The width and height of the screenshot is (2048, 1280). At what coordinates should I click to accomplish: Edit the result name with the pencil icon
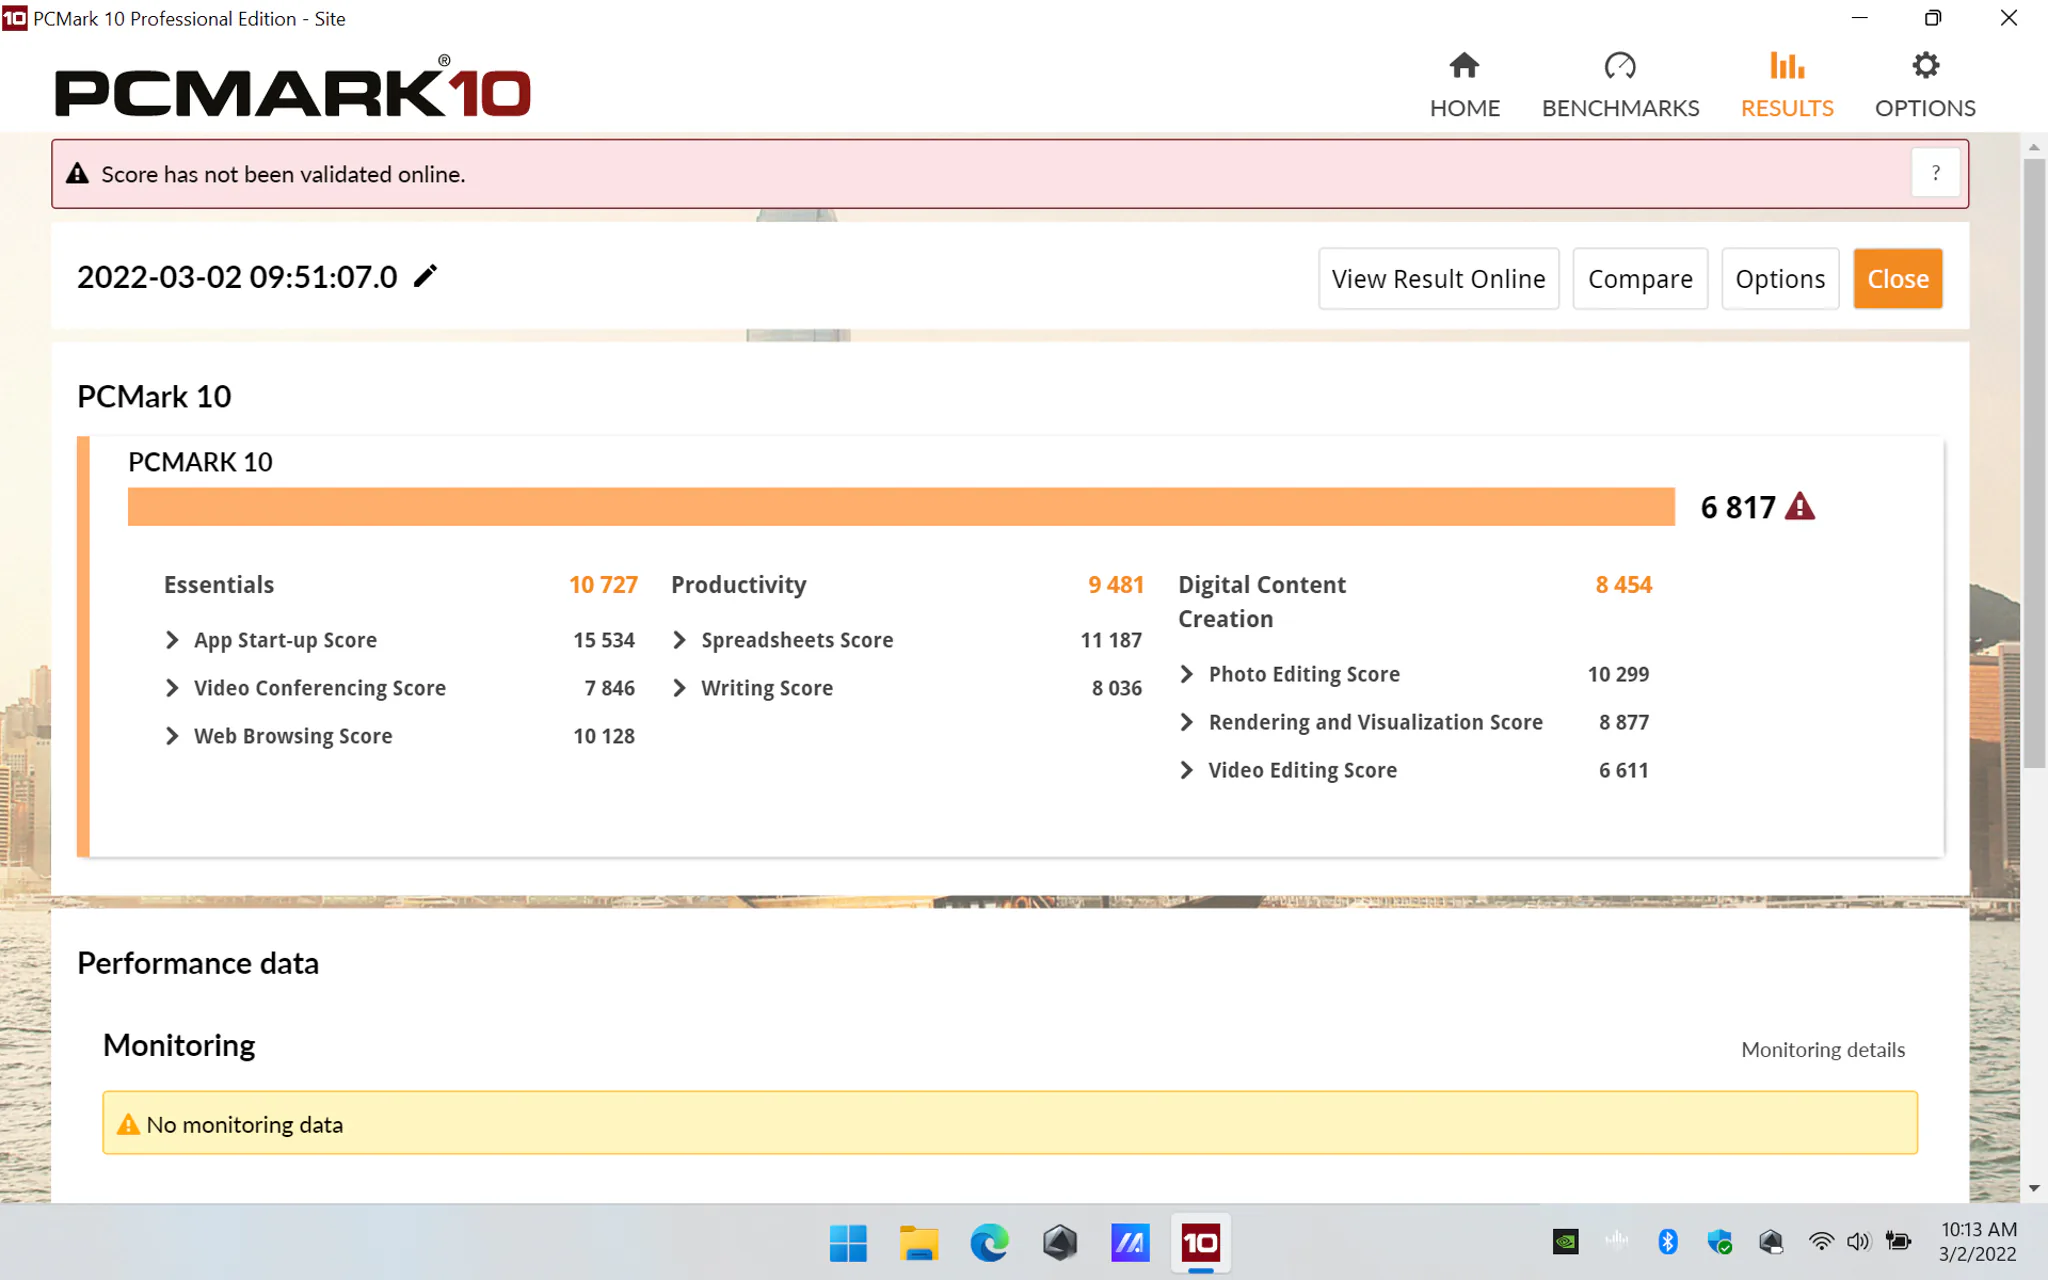tap(426, 276)
